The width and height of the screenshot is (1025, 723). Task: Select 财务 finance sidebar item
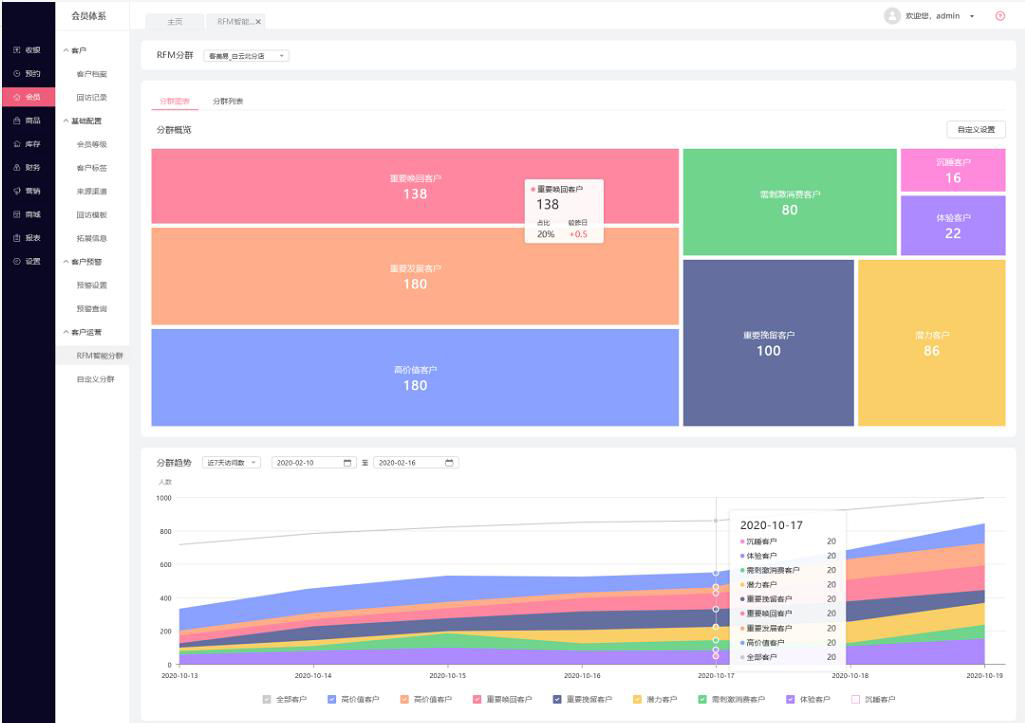point(27,167)
